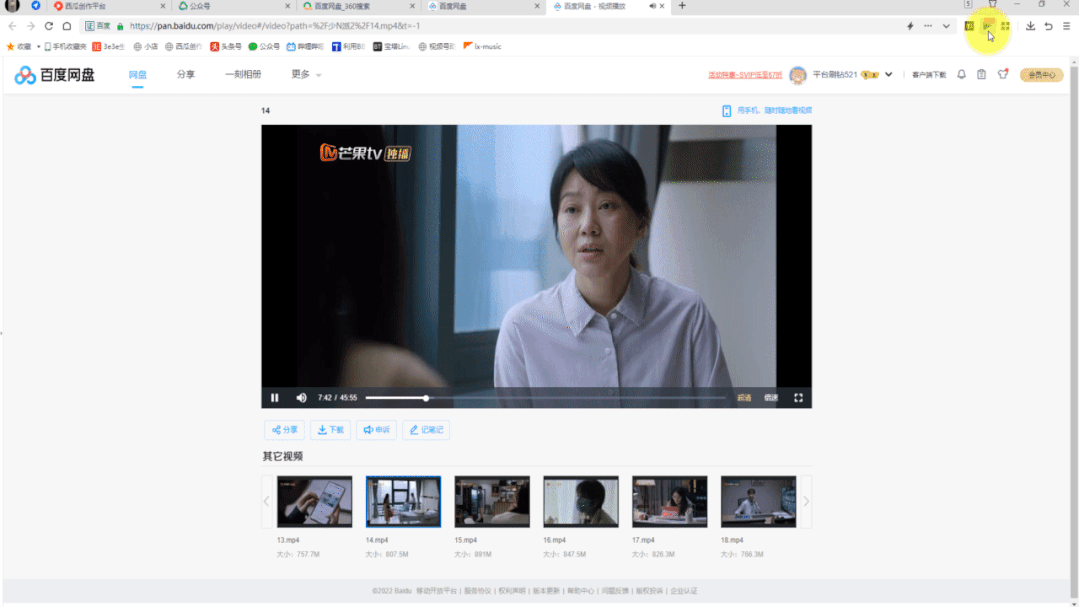1079x607 pixels.
Task: Select the highlighted 14.mp4 thumbnail
Action: coord(403,502)
